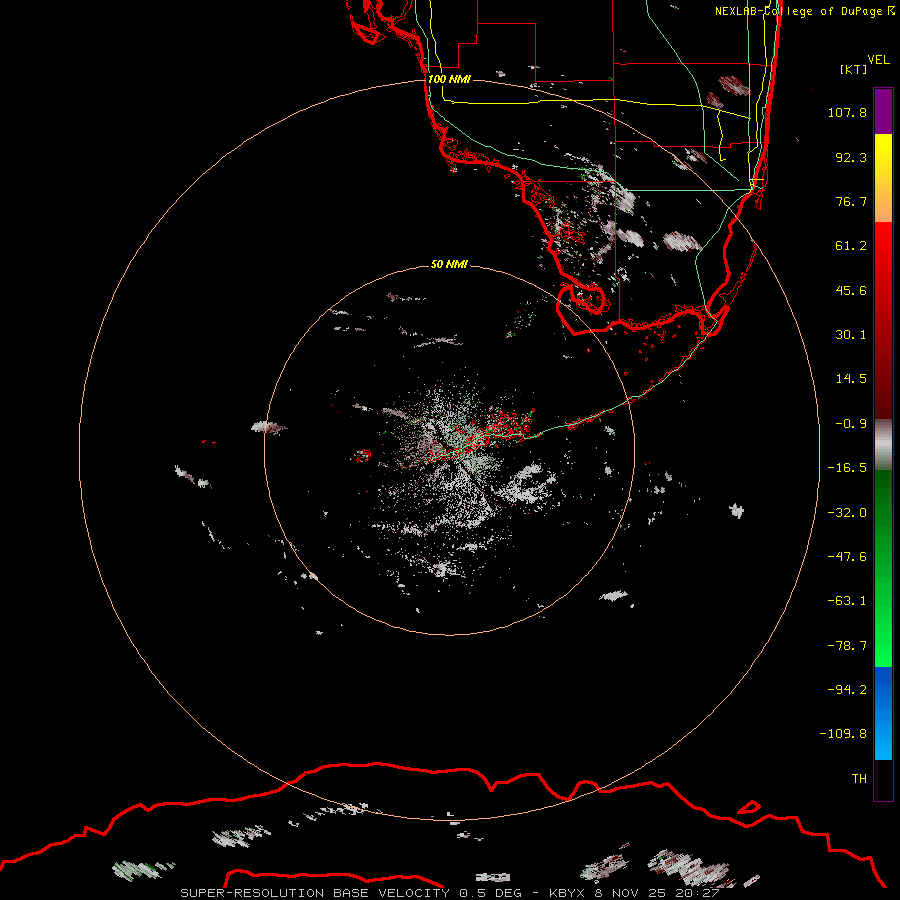Select the 45.6 scale value
The width and height of the screenshot is (900, 900).
point(851,290)
